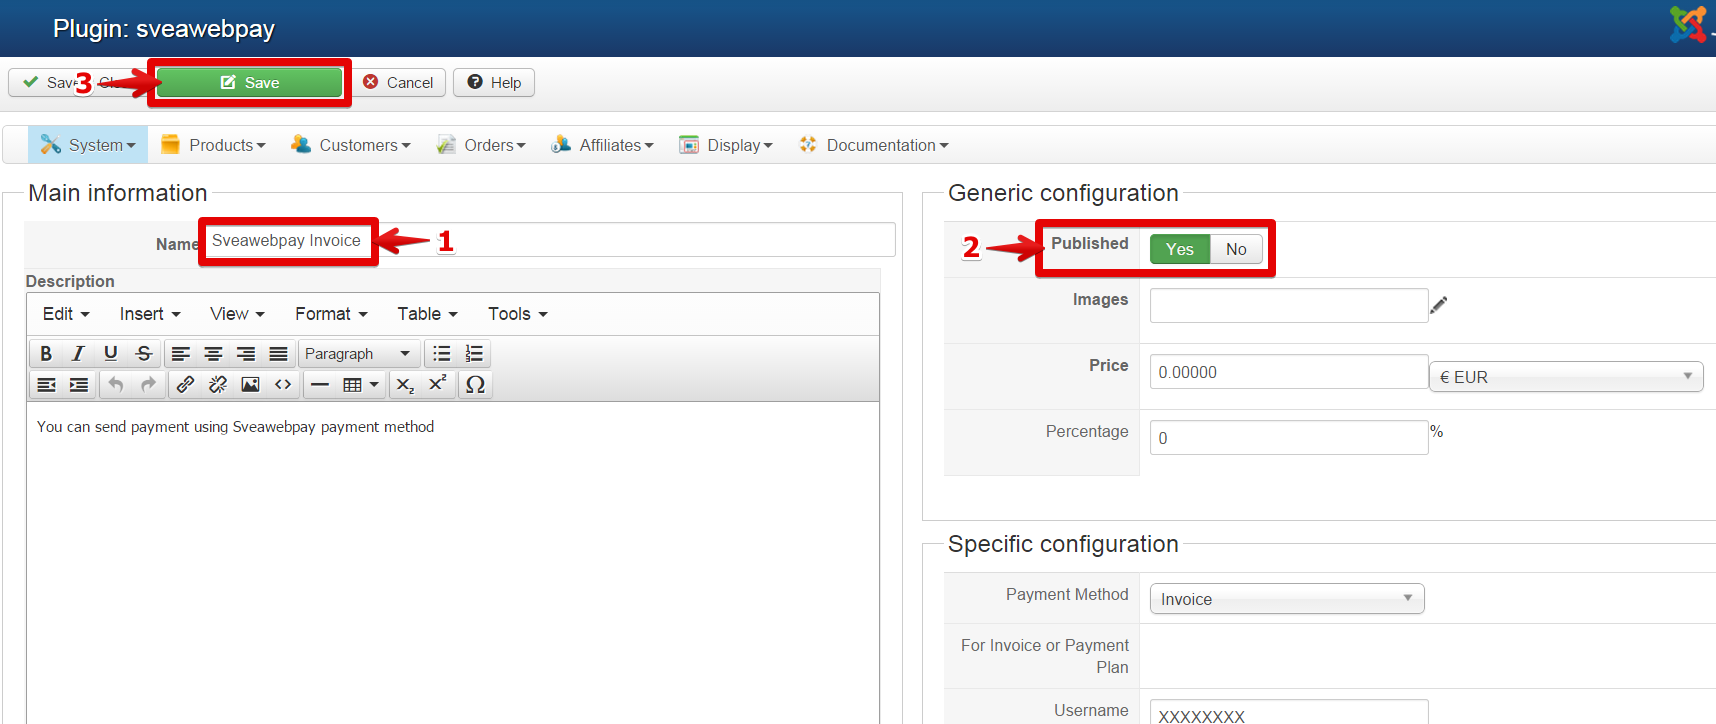Open the editor's Format menu
The width and height of the screenshot is (1716, 724).
coord(331,314)
